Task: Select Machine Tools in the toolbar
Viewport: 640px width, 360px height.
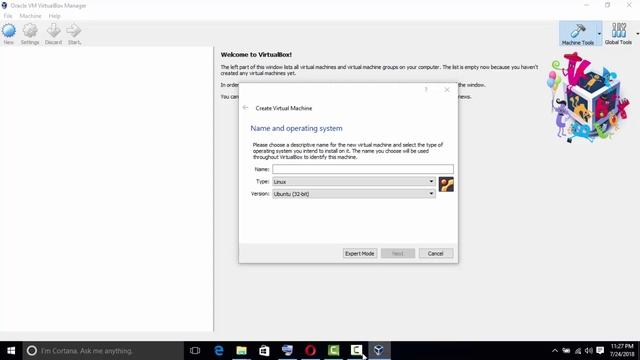Action: click(x=578, y=33)
